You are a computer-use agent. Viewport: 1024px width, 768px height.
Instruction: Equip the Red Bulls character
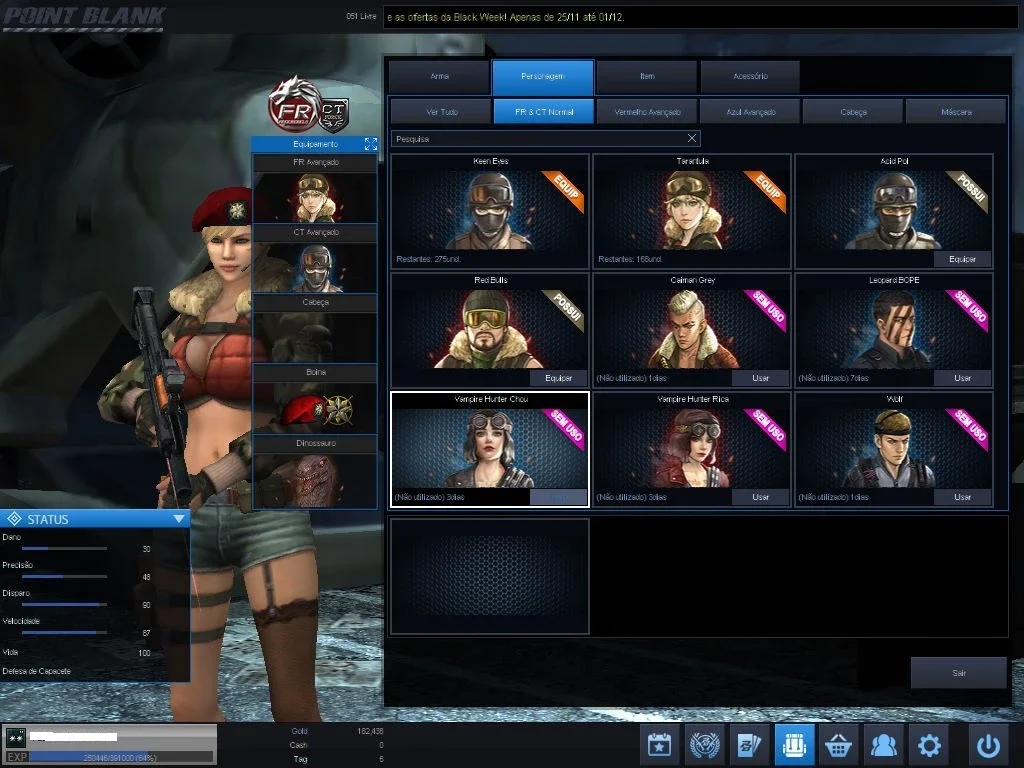point(558,378)
